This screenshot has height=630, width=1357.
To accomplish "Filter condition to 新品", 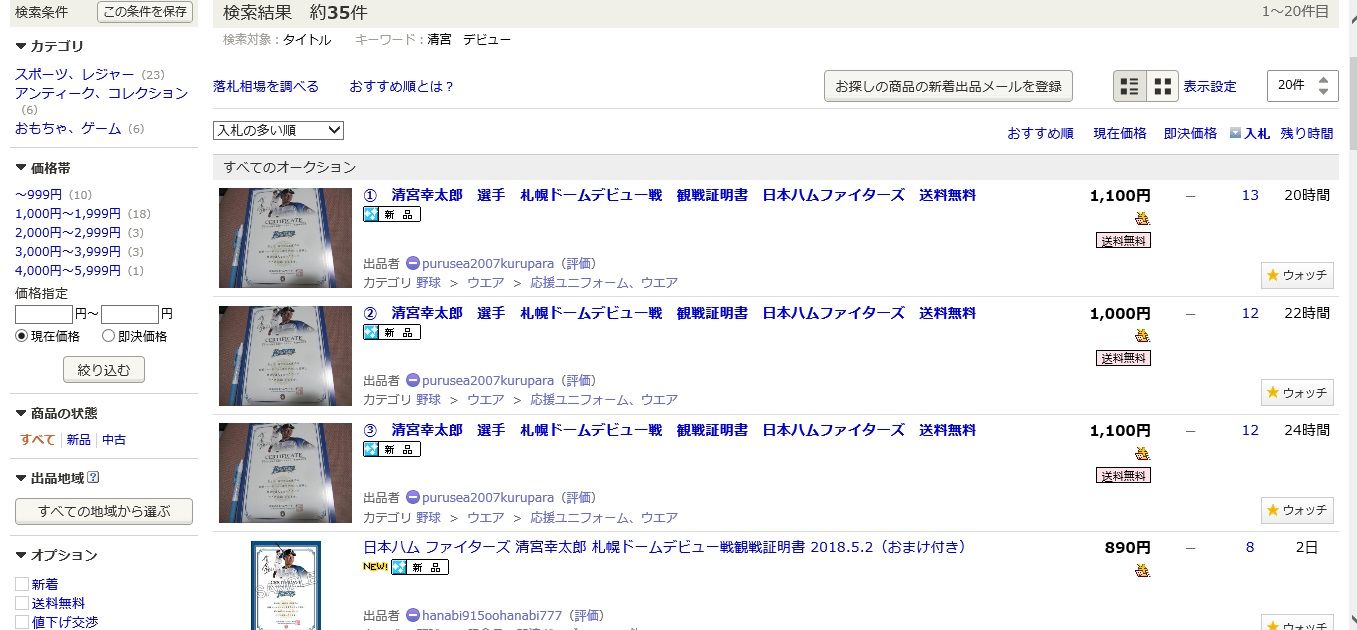I will pyautogui.click(x=78, y=440).
